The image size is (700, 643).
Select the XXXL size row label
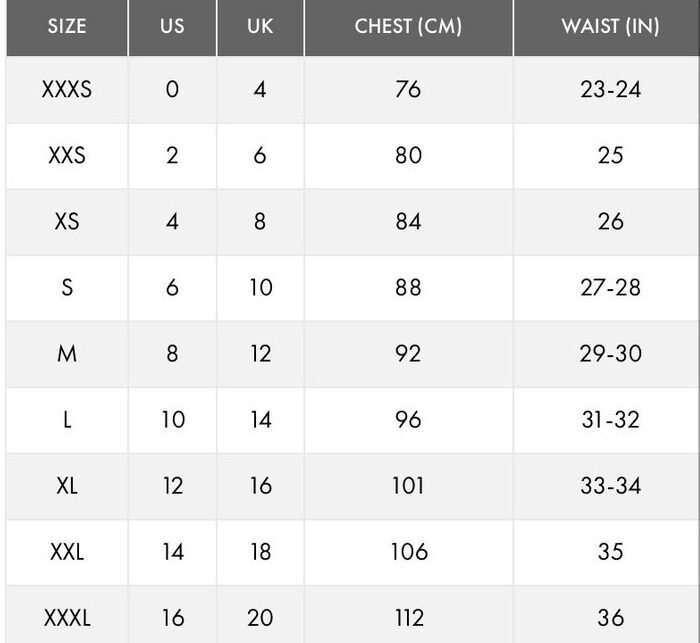coord(67,618)
